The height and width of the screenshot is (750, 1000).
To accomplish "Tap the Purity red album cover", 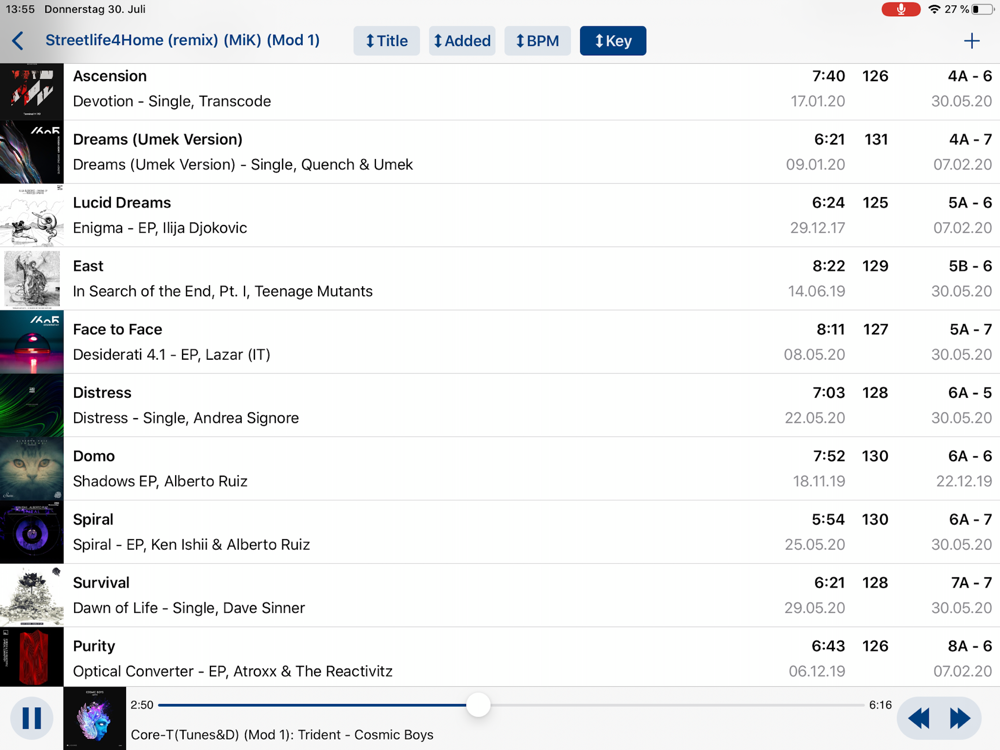I will [32, 657].
